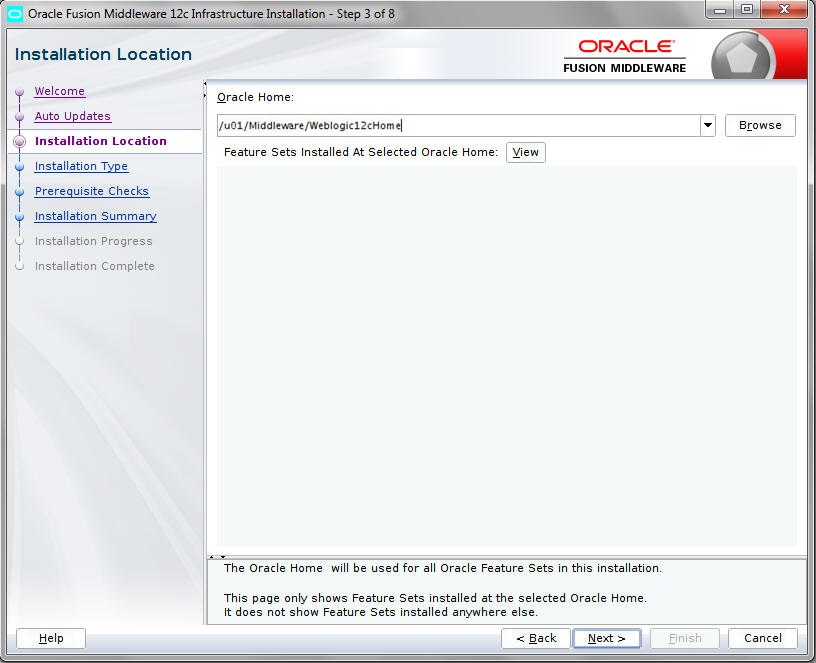Click the 'Installation Location' page heading
816x663 pixels.
pos(103,54)
